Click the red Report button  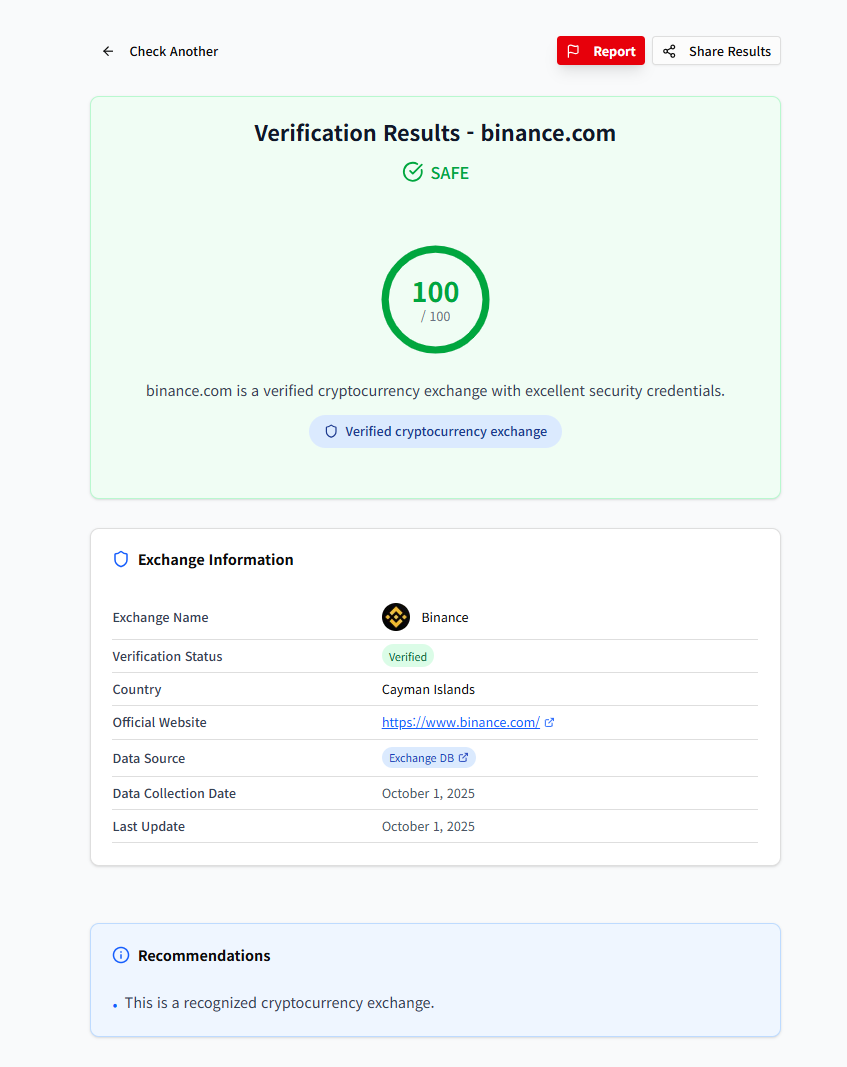coord(601,51)
